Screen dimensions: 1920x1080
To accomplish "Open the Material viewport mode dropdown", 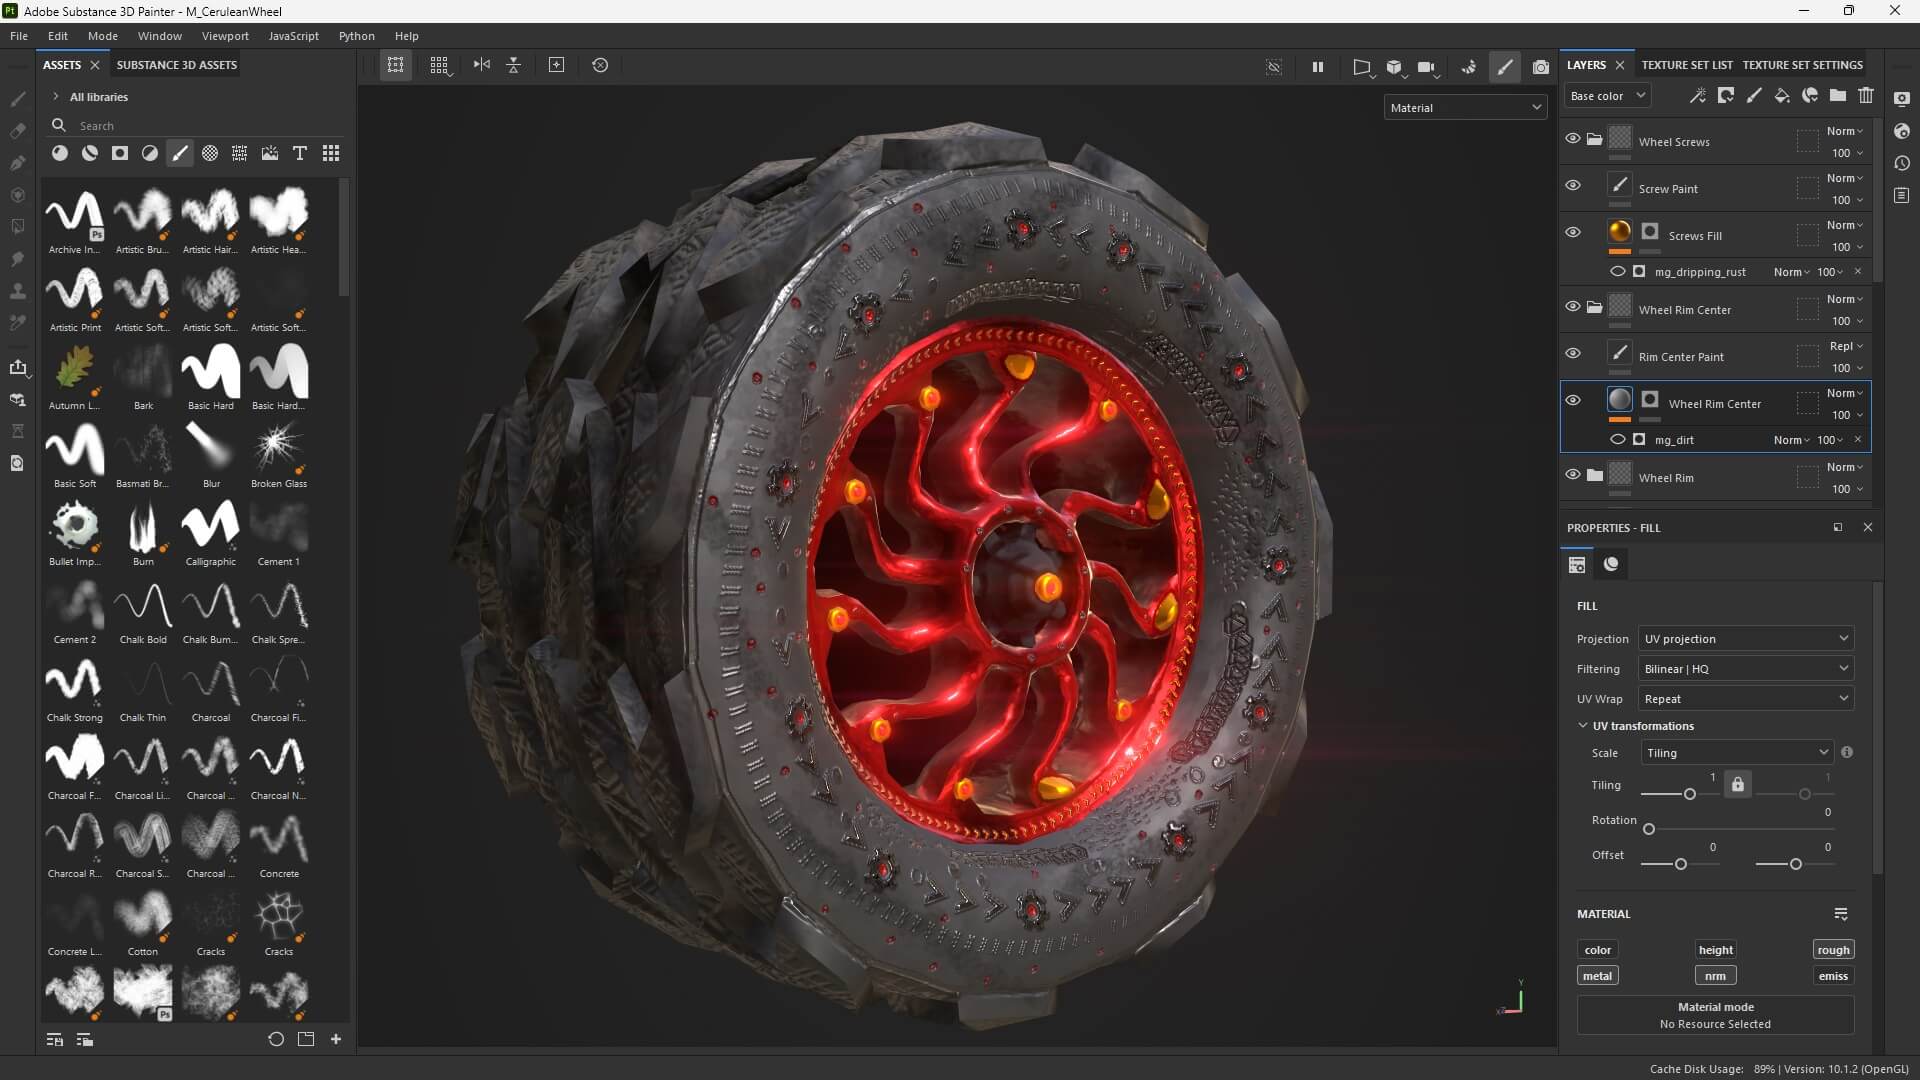I will (x=1465, y=108).
